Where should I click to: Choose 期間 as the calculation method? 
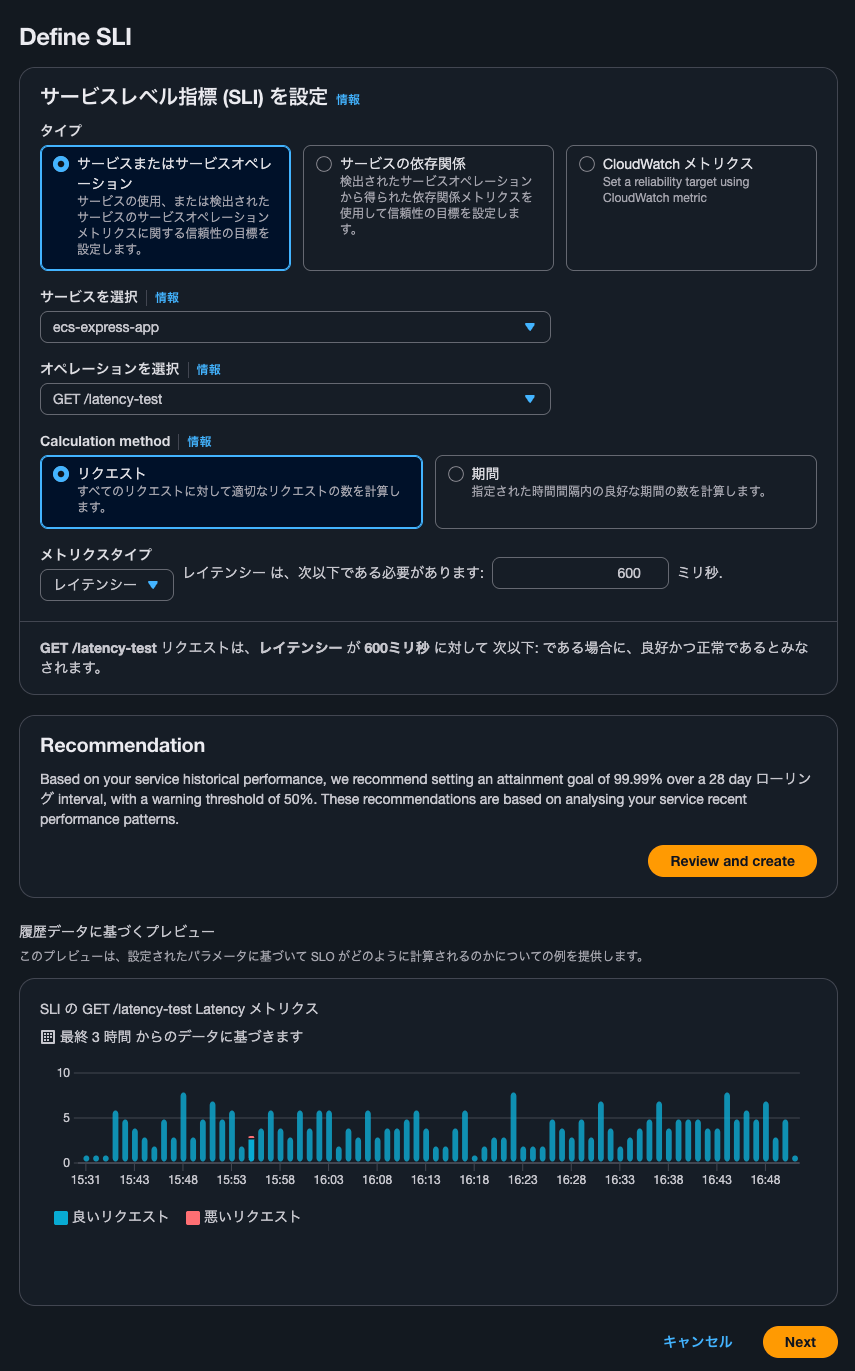coord(457,474)
